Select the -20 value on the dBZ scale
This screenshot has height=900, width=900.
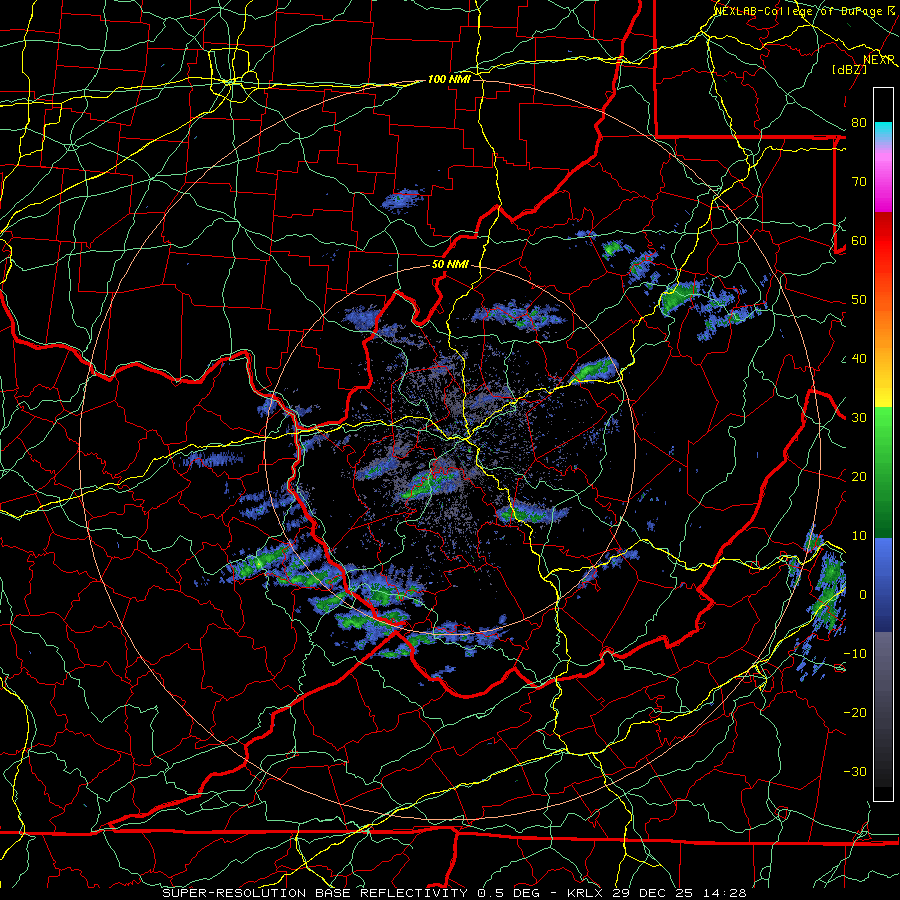855,713
